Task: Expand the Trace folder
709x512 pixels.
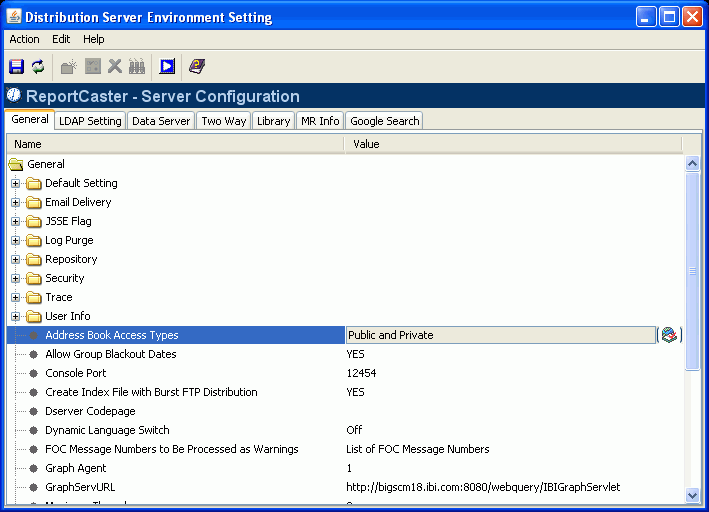Action: pos(16,297)
